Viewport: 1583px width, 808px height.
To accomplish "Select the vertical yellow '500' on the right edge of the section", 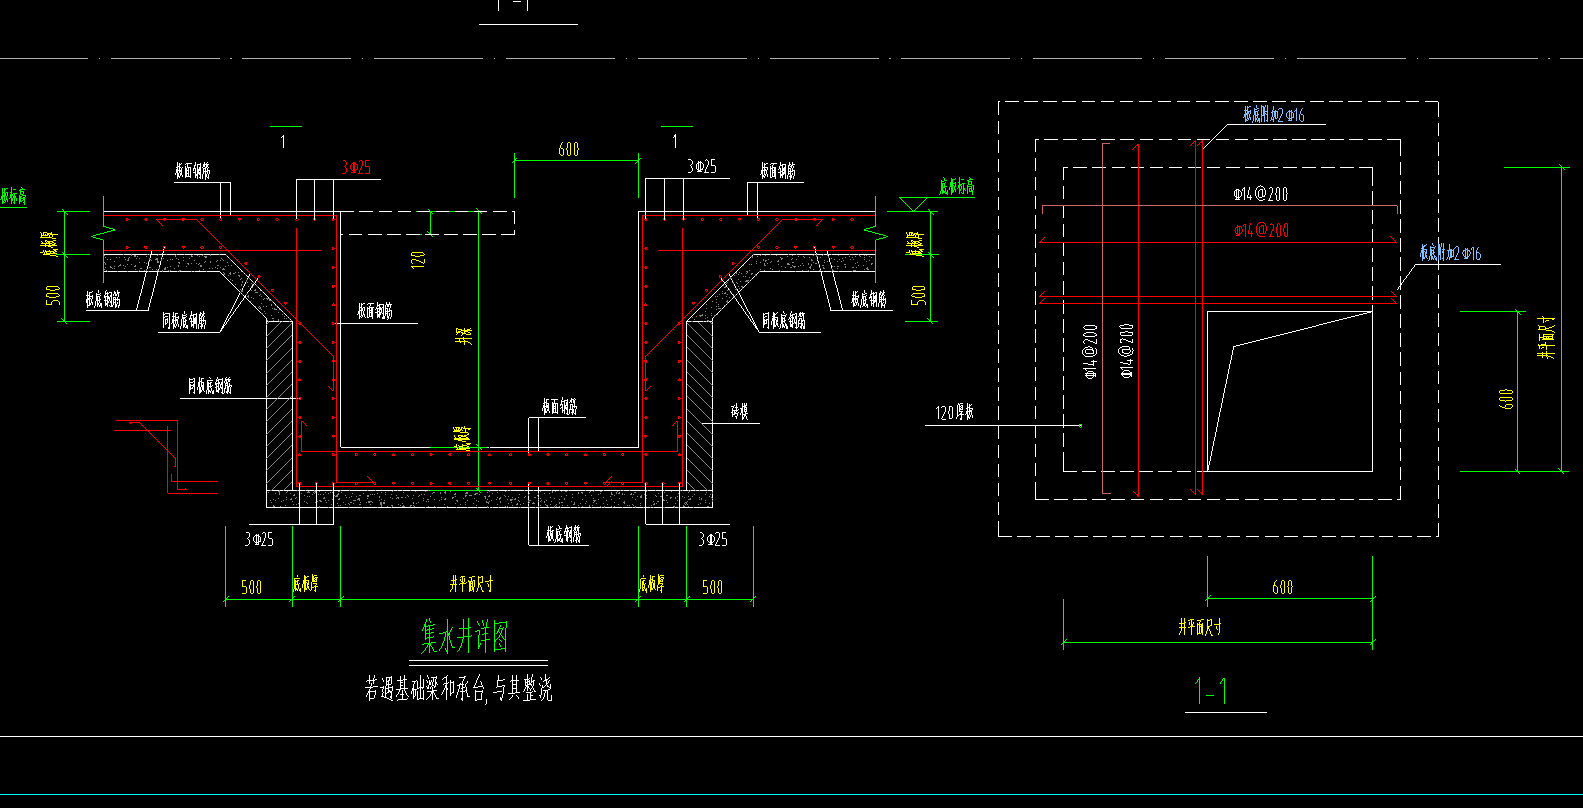I will pos(919,295).
